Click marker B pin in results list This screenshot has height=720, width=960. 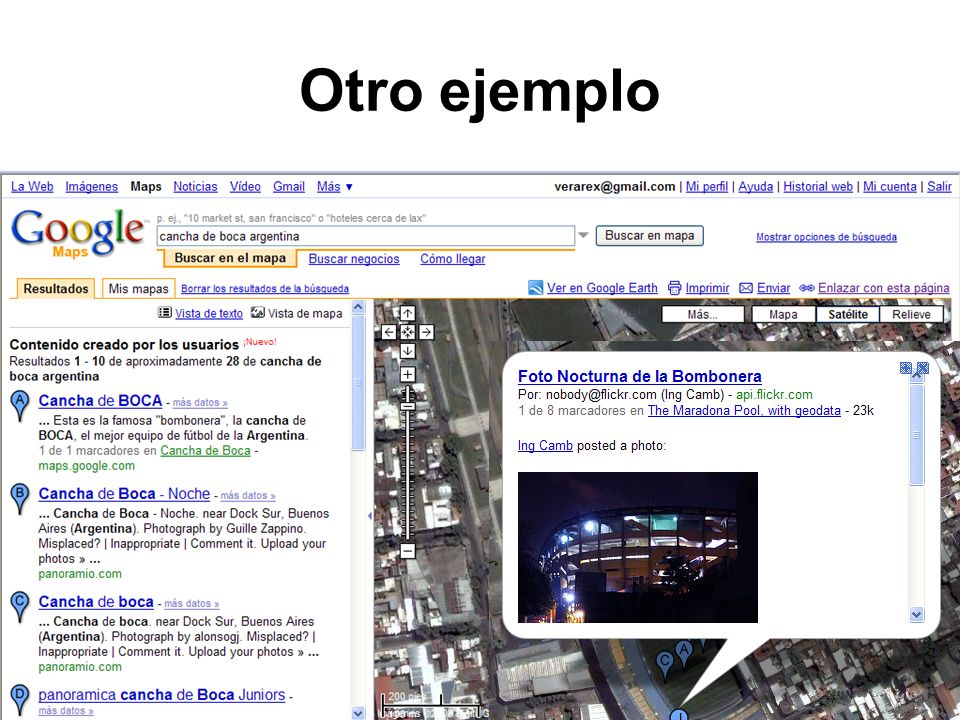[x=20, y=498]
